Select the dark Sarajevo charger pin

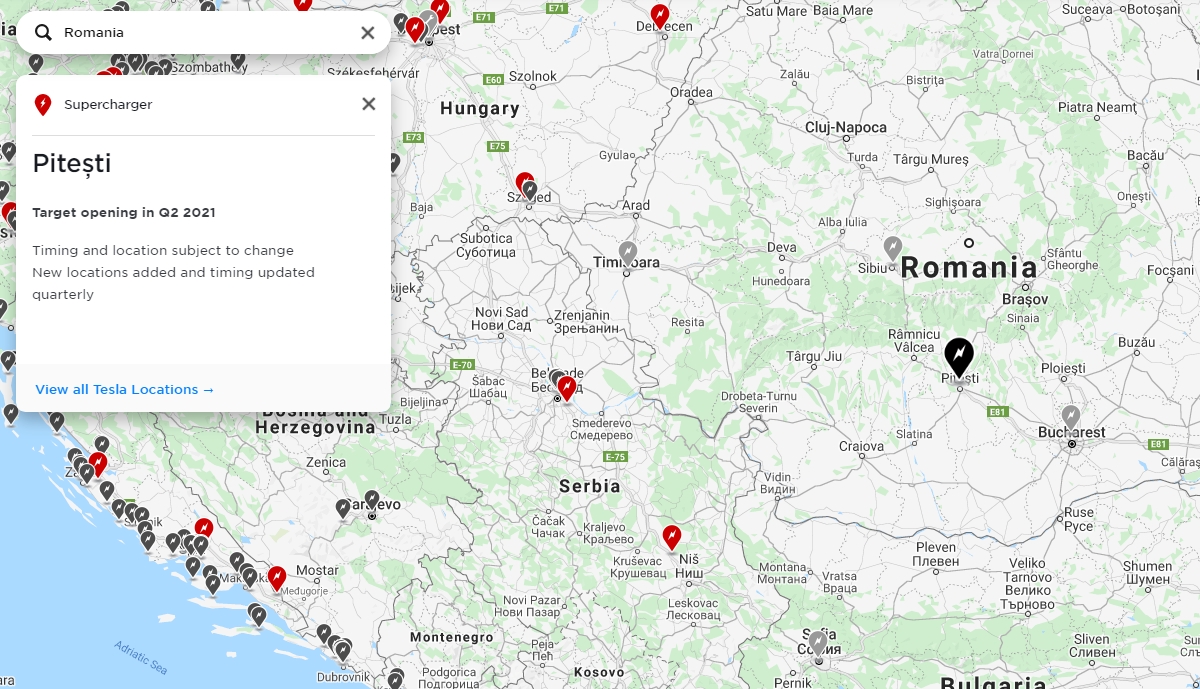372,500
